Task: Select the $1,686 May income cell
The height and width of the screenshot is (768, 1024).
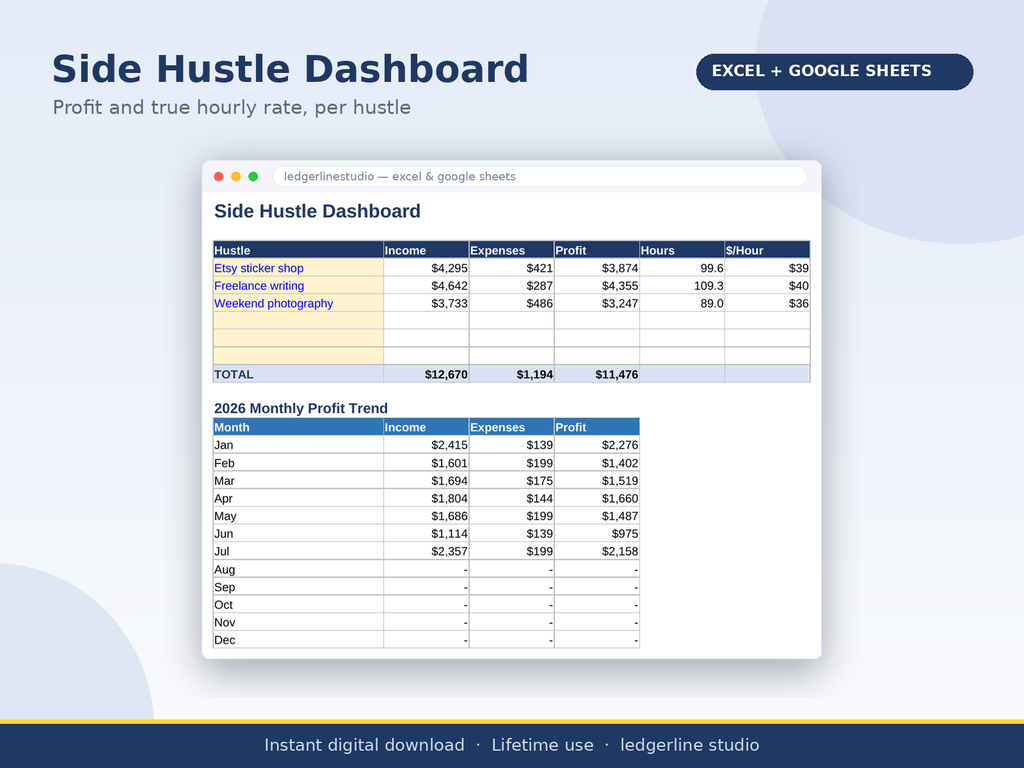Action: coord(426,516)
